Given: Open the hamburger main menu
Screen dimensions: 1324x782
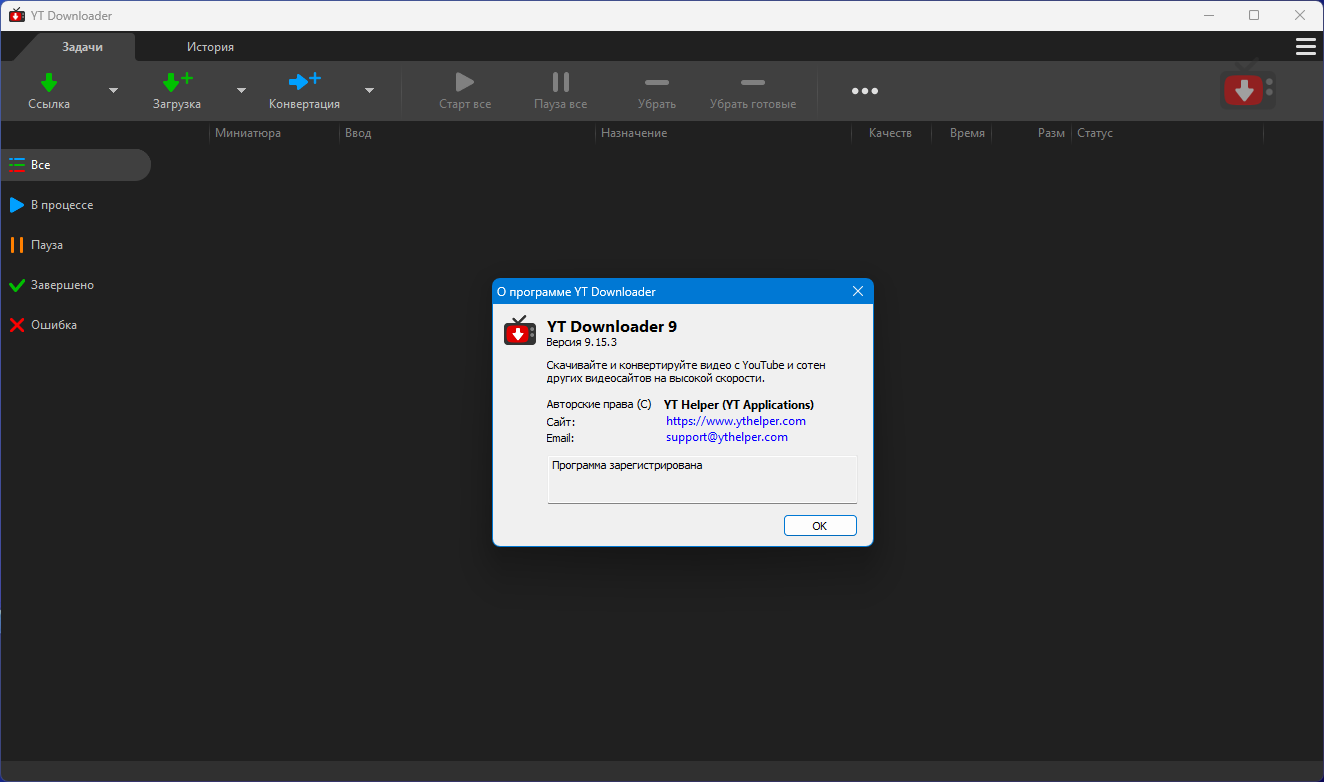Looking at the screenshot, I should (x=1305, y=46).
